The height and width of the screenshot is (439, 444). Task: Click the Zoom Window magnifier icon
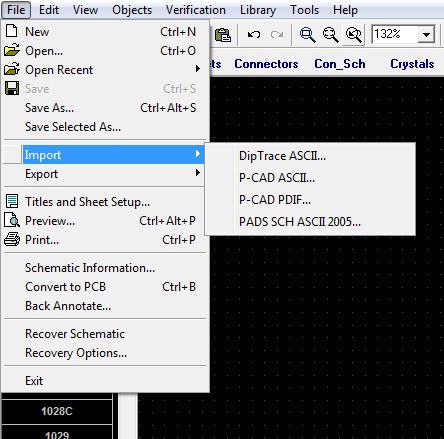(354, 35)
